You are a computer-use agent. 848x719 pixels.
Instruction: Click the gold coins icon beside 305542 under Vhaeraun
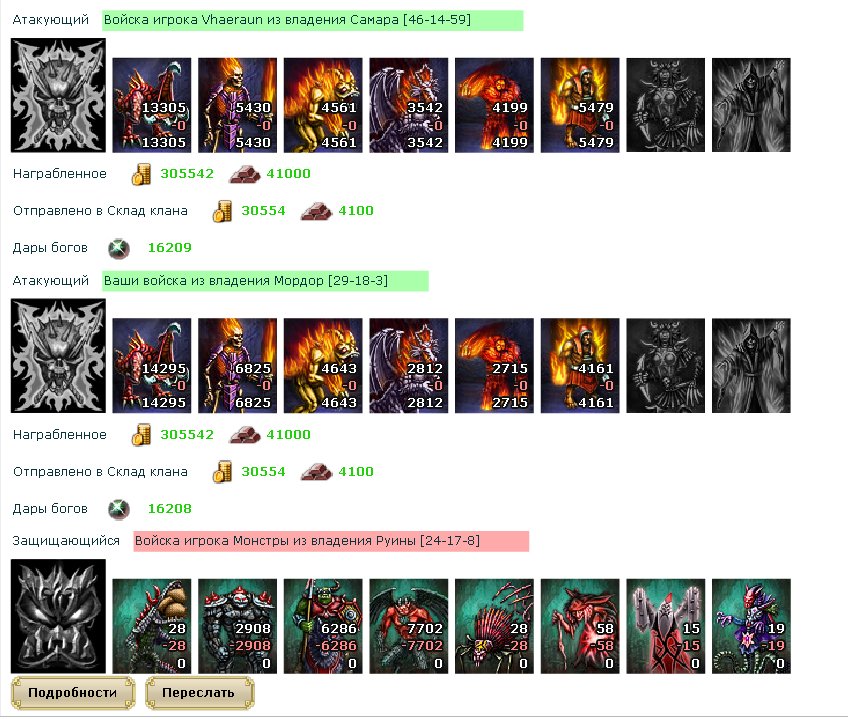142,175
